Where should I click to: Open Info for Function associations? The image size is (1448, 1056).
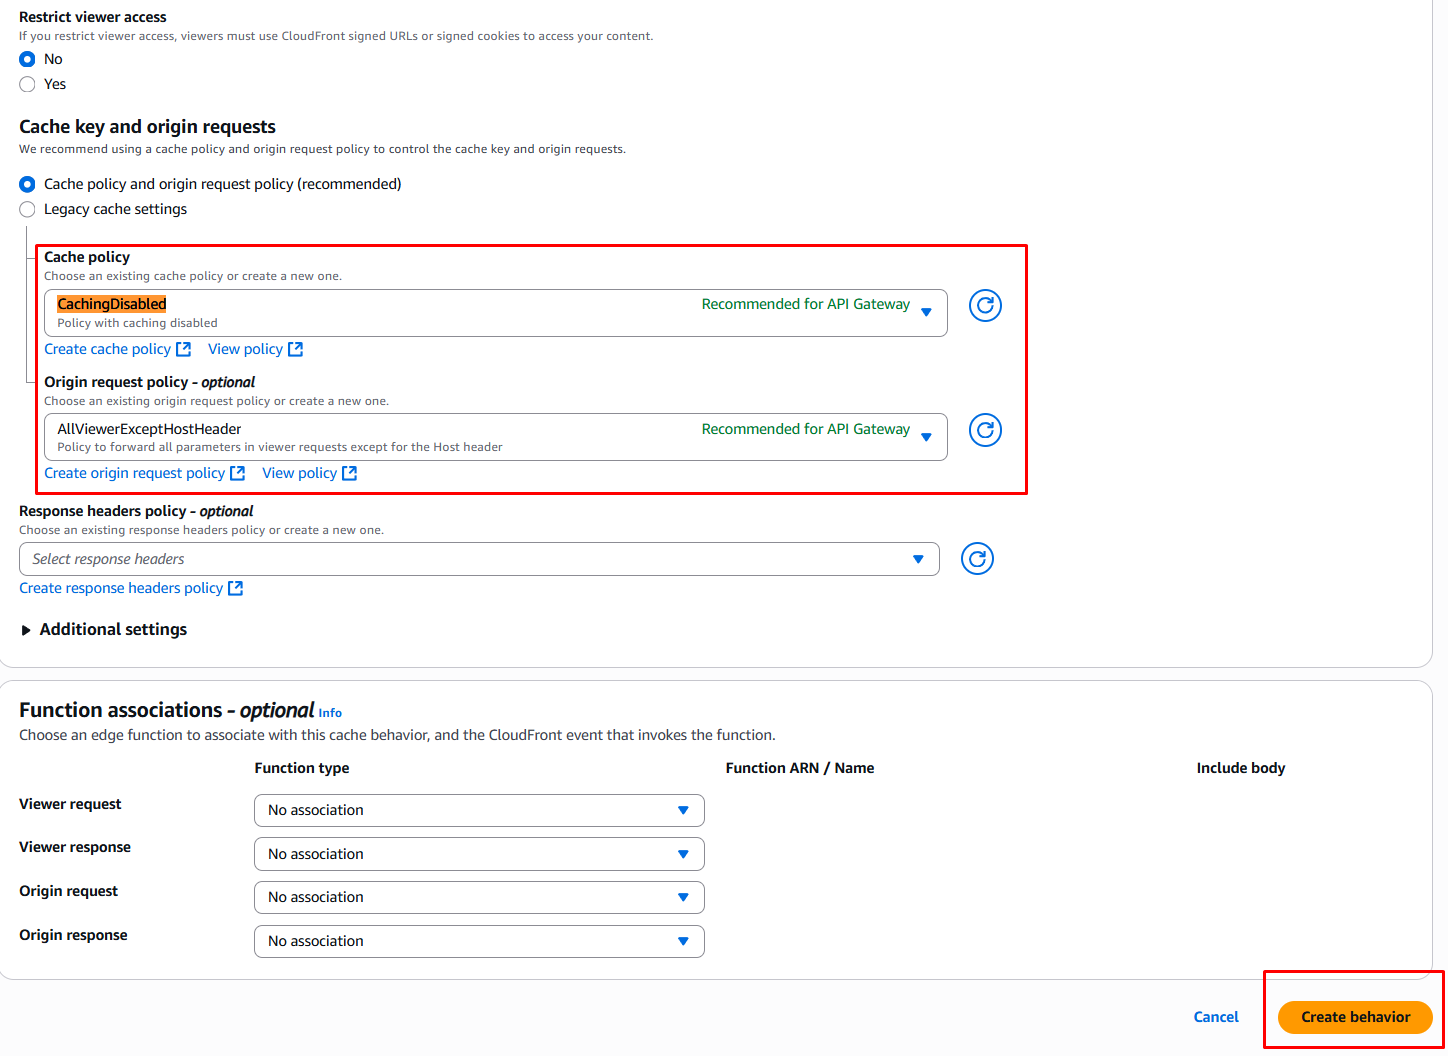(330, 713)
